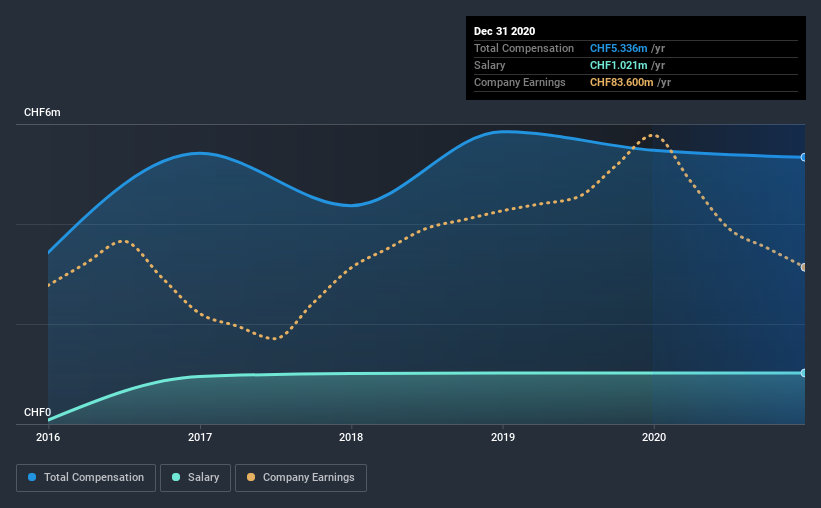Click the 2018 x-axis label
Viewport: 821px width, 508px height.
(351, 437)
